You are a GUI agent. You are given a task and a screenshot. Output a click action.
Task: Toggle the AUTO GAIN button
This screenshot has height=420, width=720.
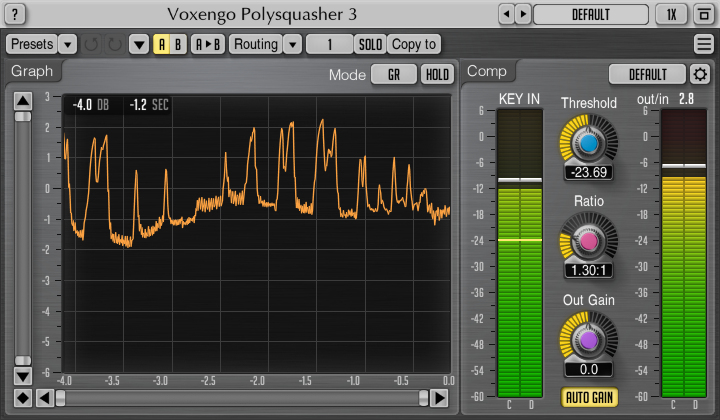(589, 398)
